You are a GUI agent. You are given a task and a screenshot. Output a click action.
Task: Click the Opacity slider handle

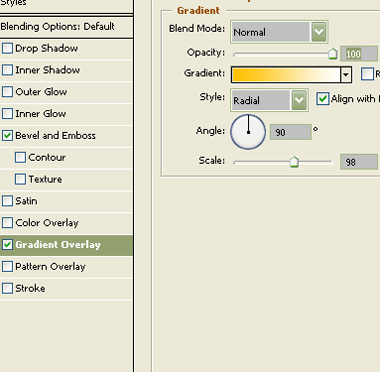click(333, 54)
